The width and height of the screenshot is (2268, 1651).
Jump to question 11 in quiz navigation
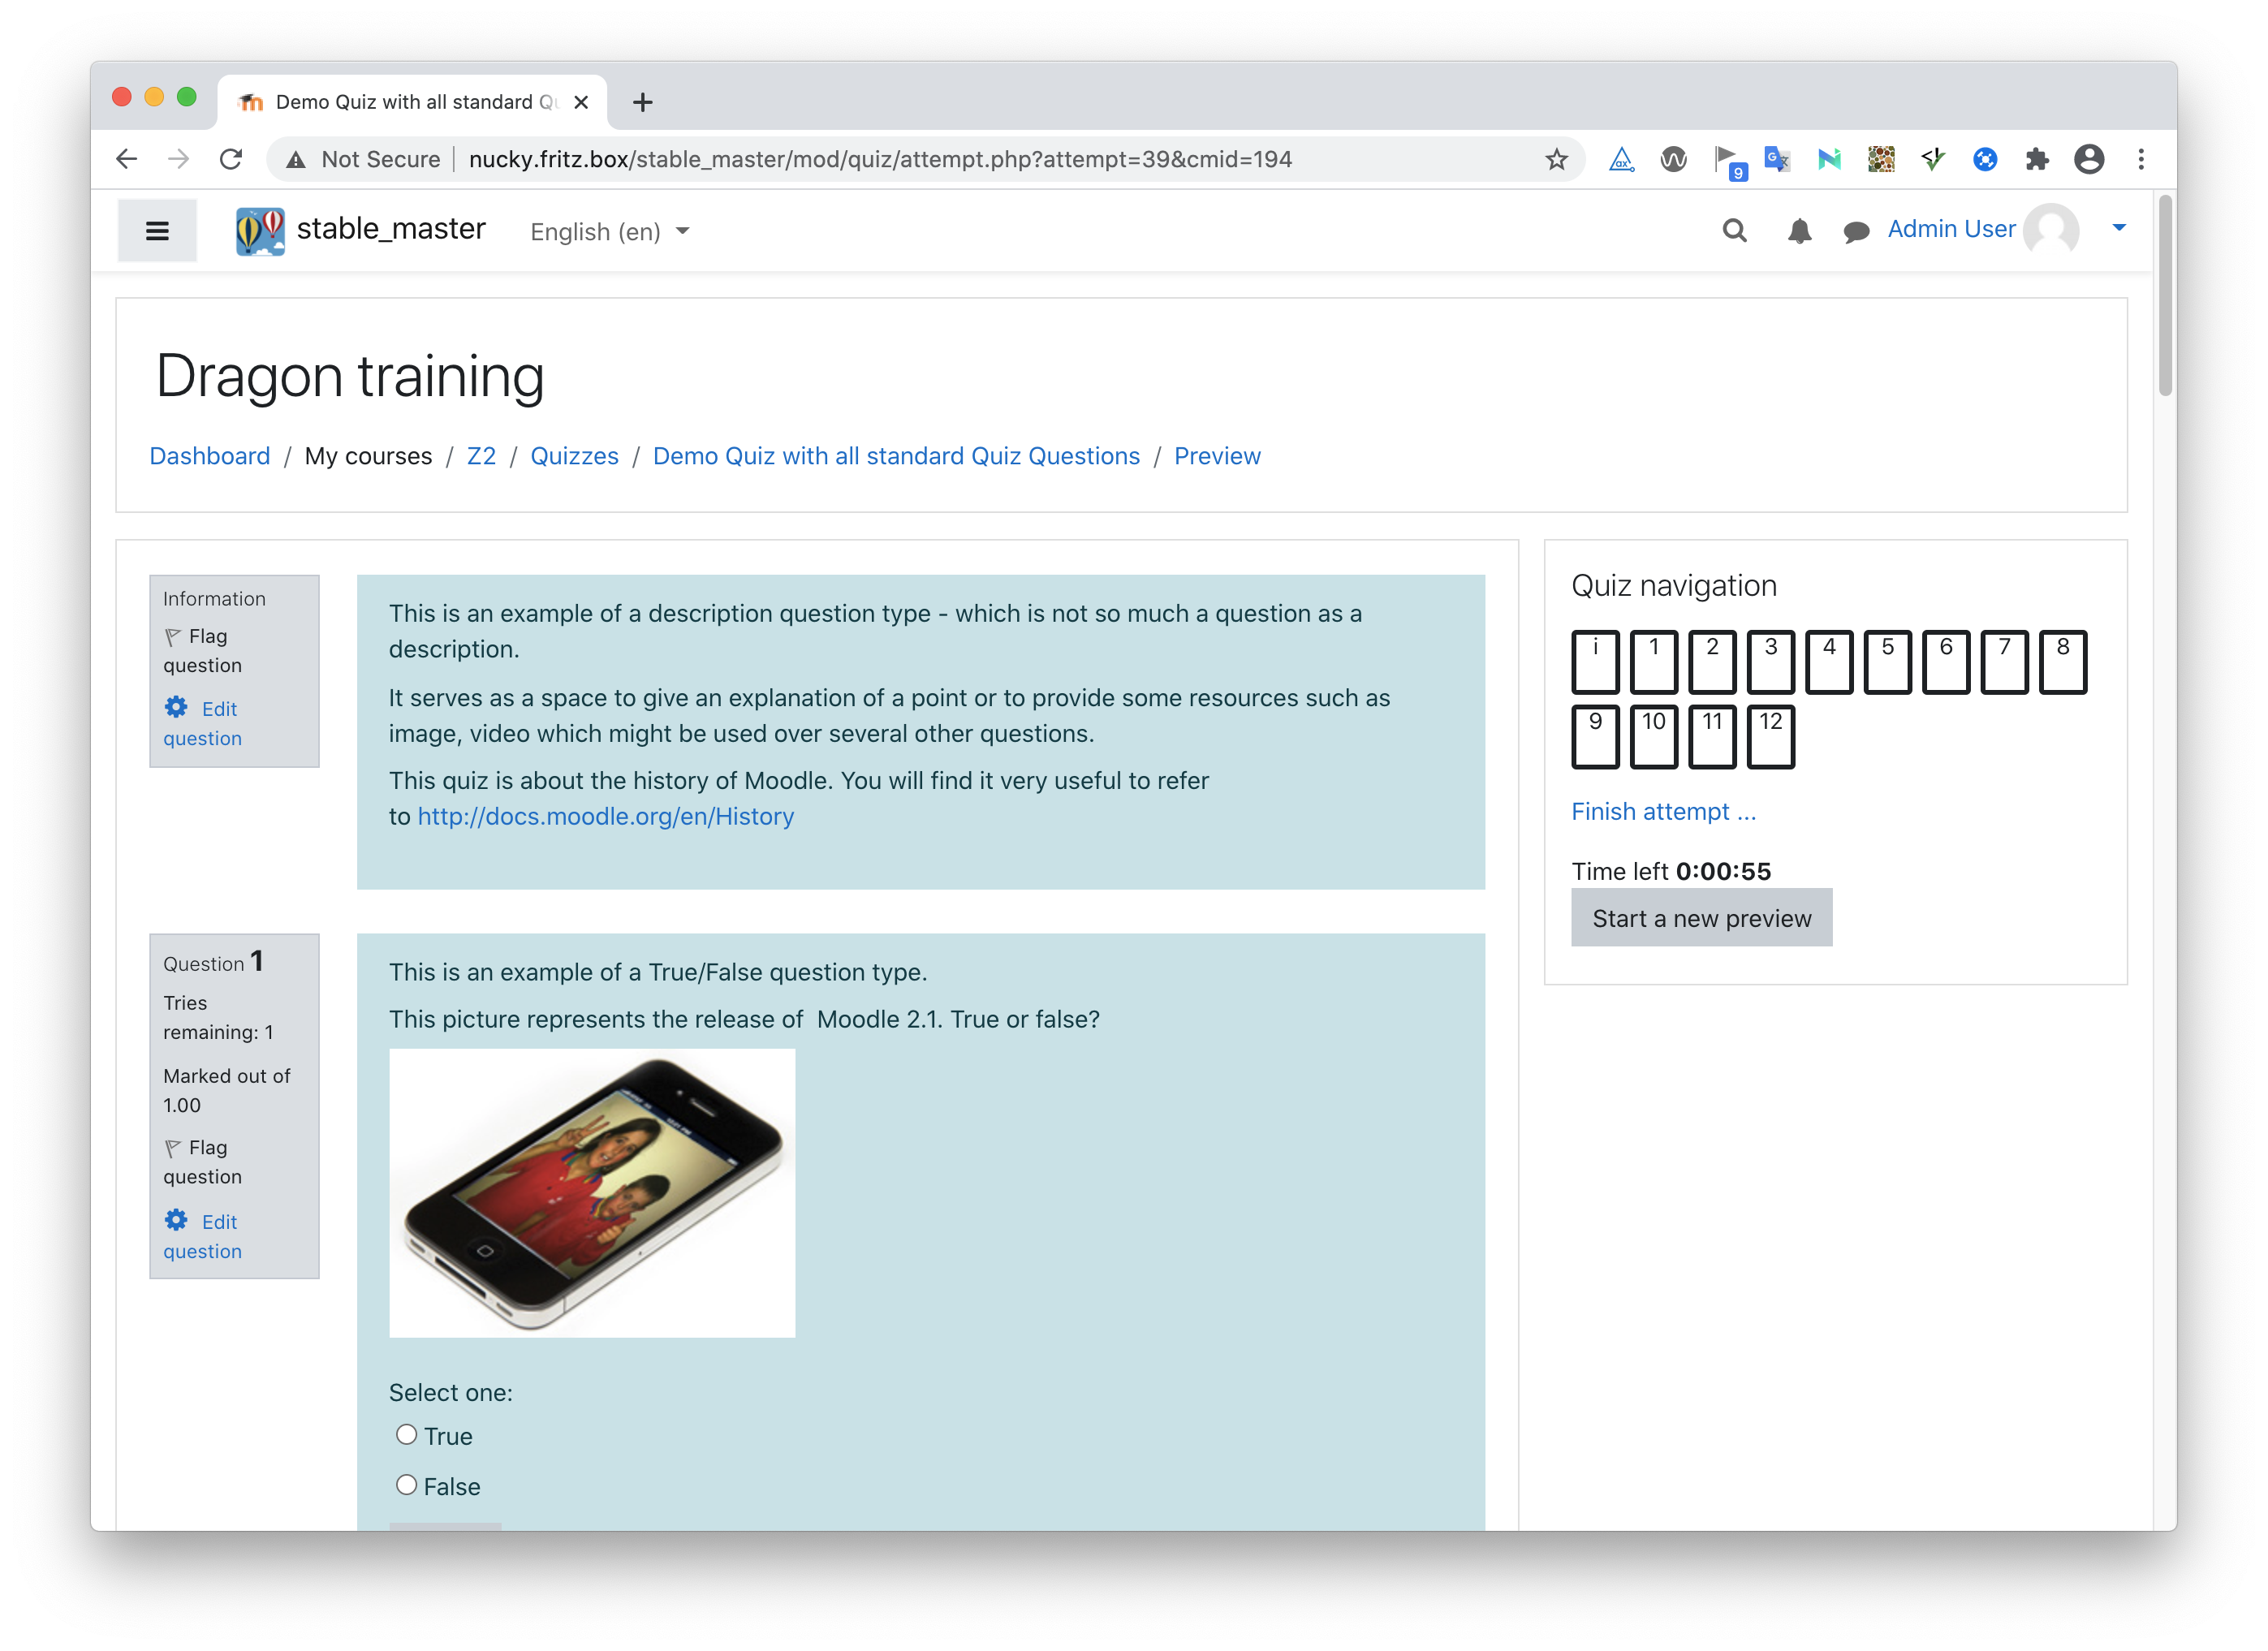coord(1712,736)
